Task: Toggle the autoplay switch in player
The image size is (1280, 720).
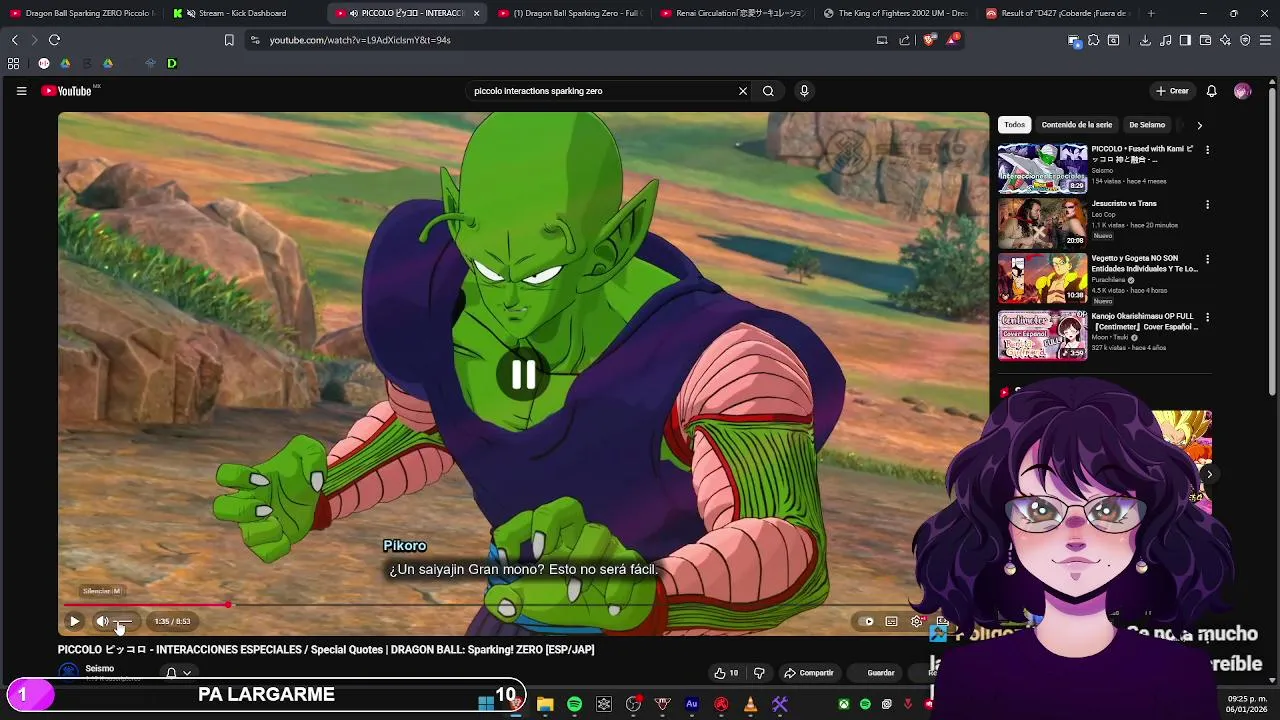Action: pos(867,621)
